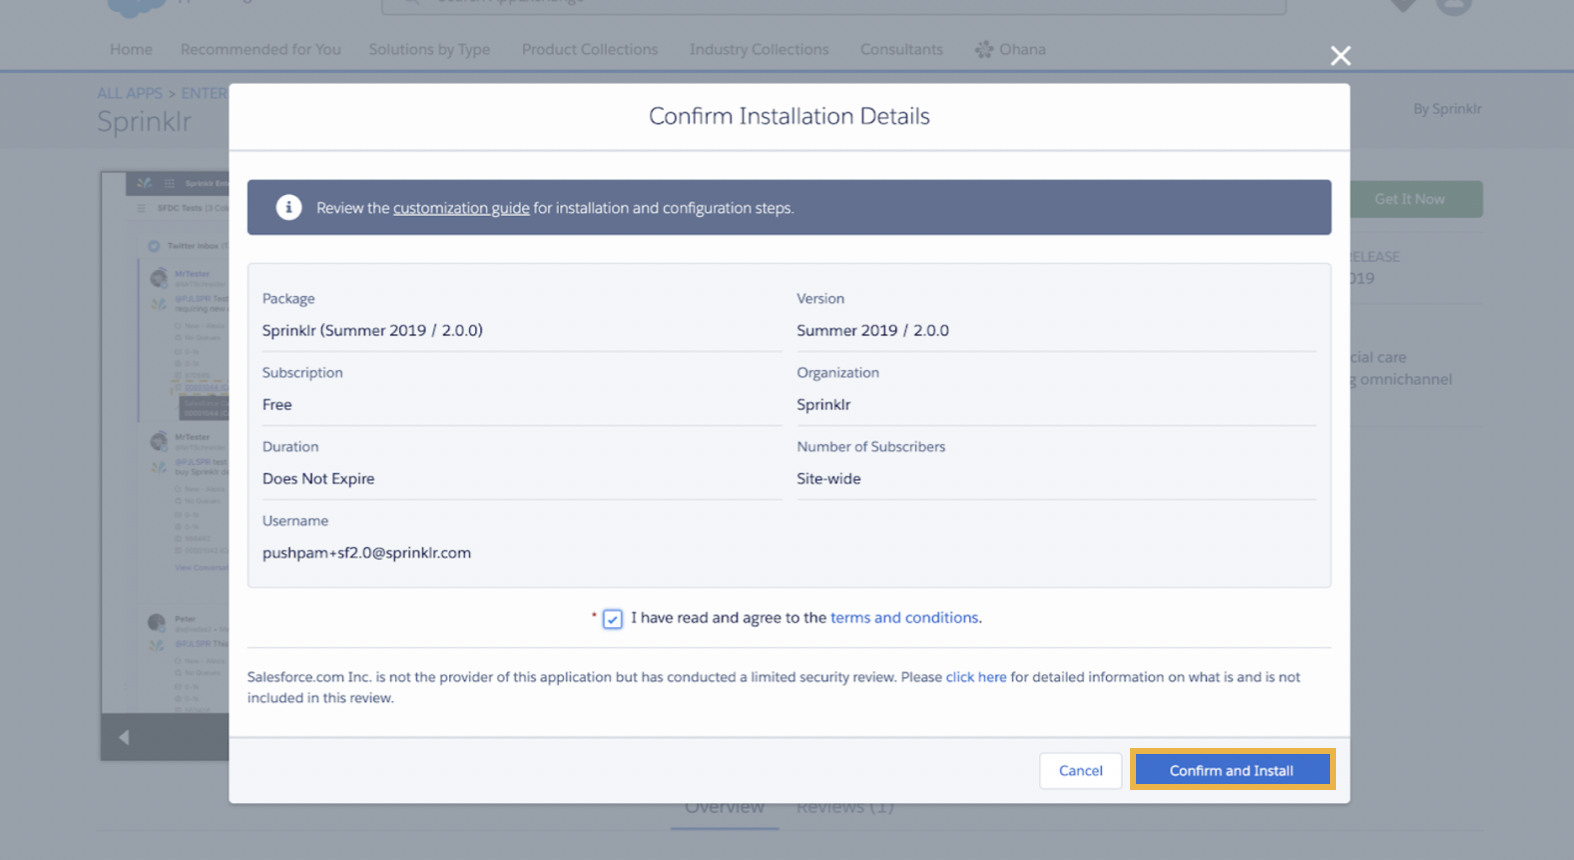Image resolution: width=1574 pixels, height=860 pixels.
Task: Click the Get It Now button
Action: [1416, 199]
